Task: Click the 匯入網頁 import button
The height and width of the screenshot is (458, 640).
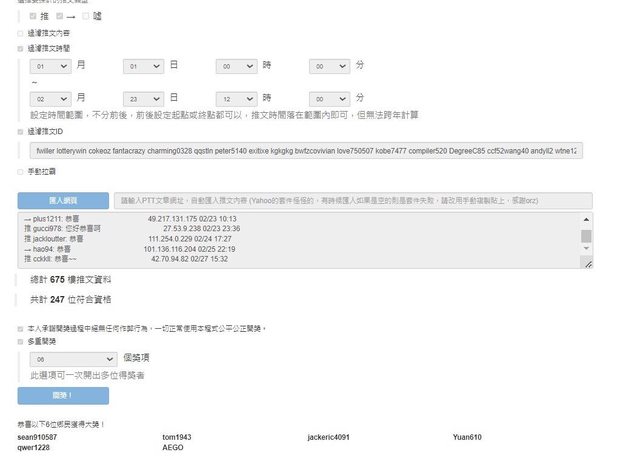Action: tap(63, 200)
